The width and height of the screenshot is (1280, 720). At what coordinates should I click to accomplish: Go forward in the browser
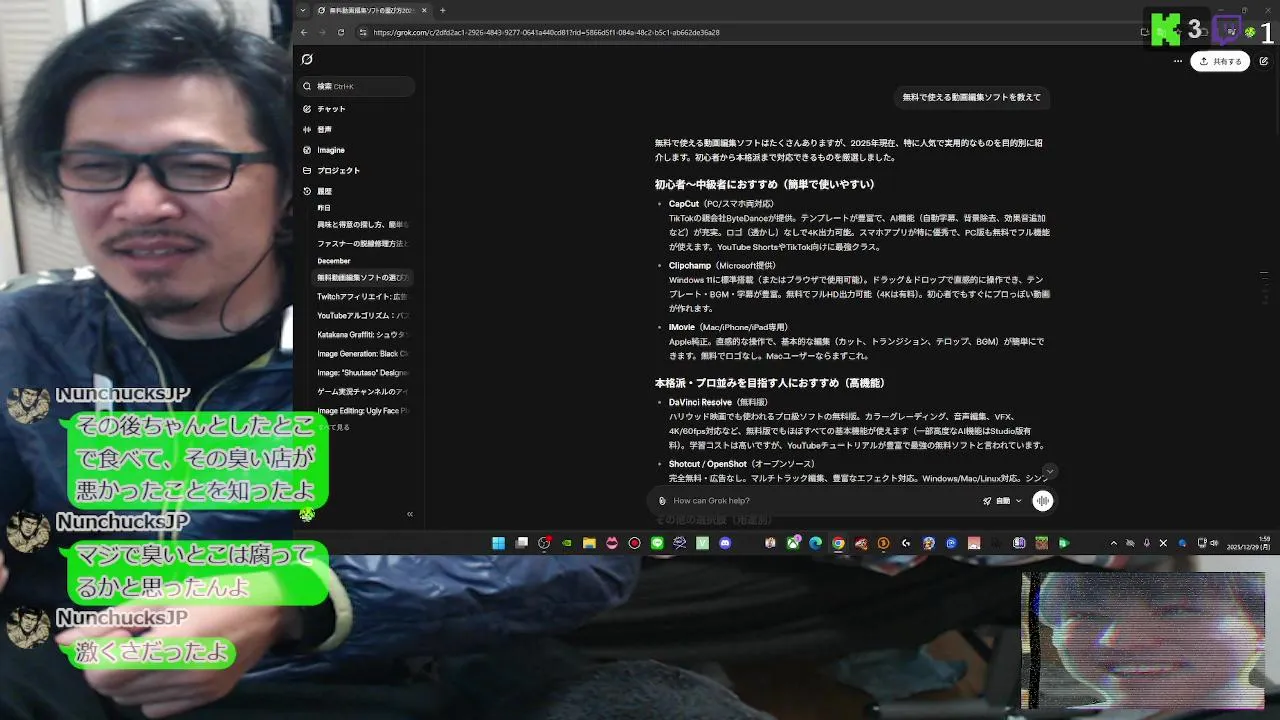click(x=322, y=32)
